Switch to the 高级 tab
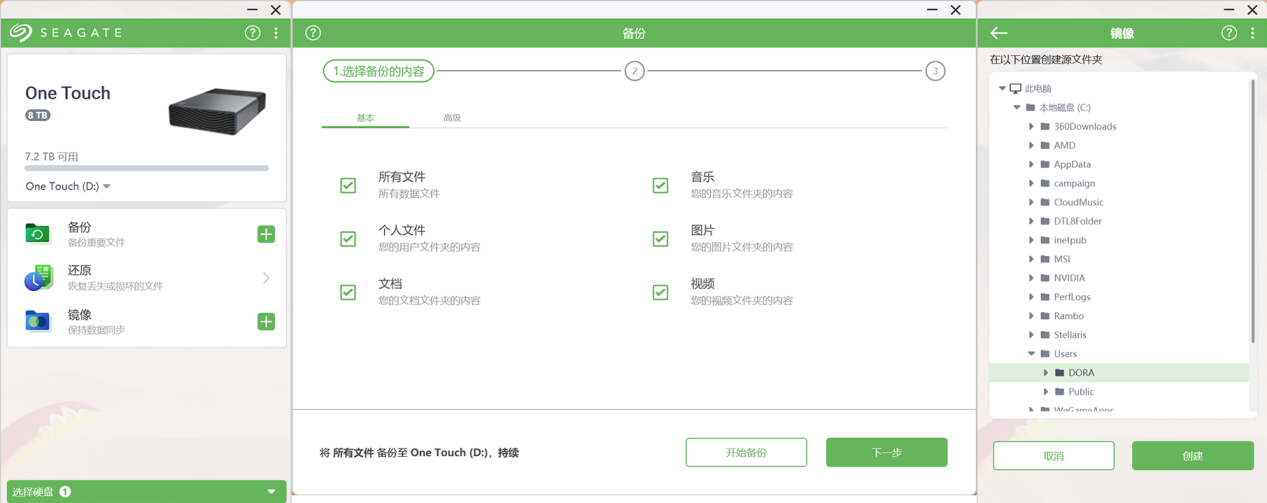This screenshot has height=503, width=1267. (452, 118)
